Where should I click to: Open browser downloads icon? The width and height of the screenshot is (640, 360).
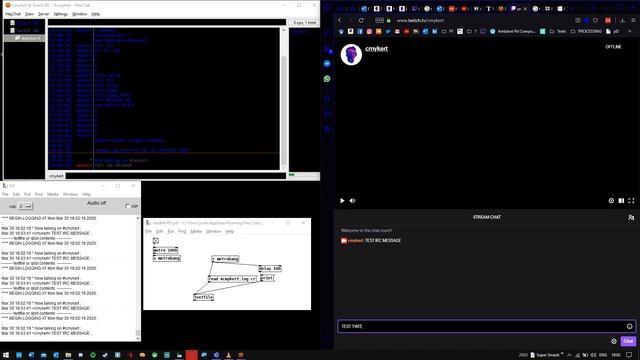coord(622,20)
